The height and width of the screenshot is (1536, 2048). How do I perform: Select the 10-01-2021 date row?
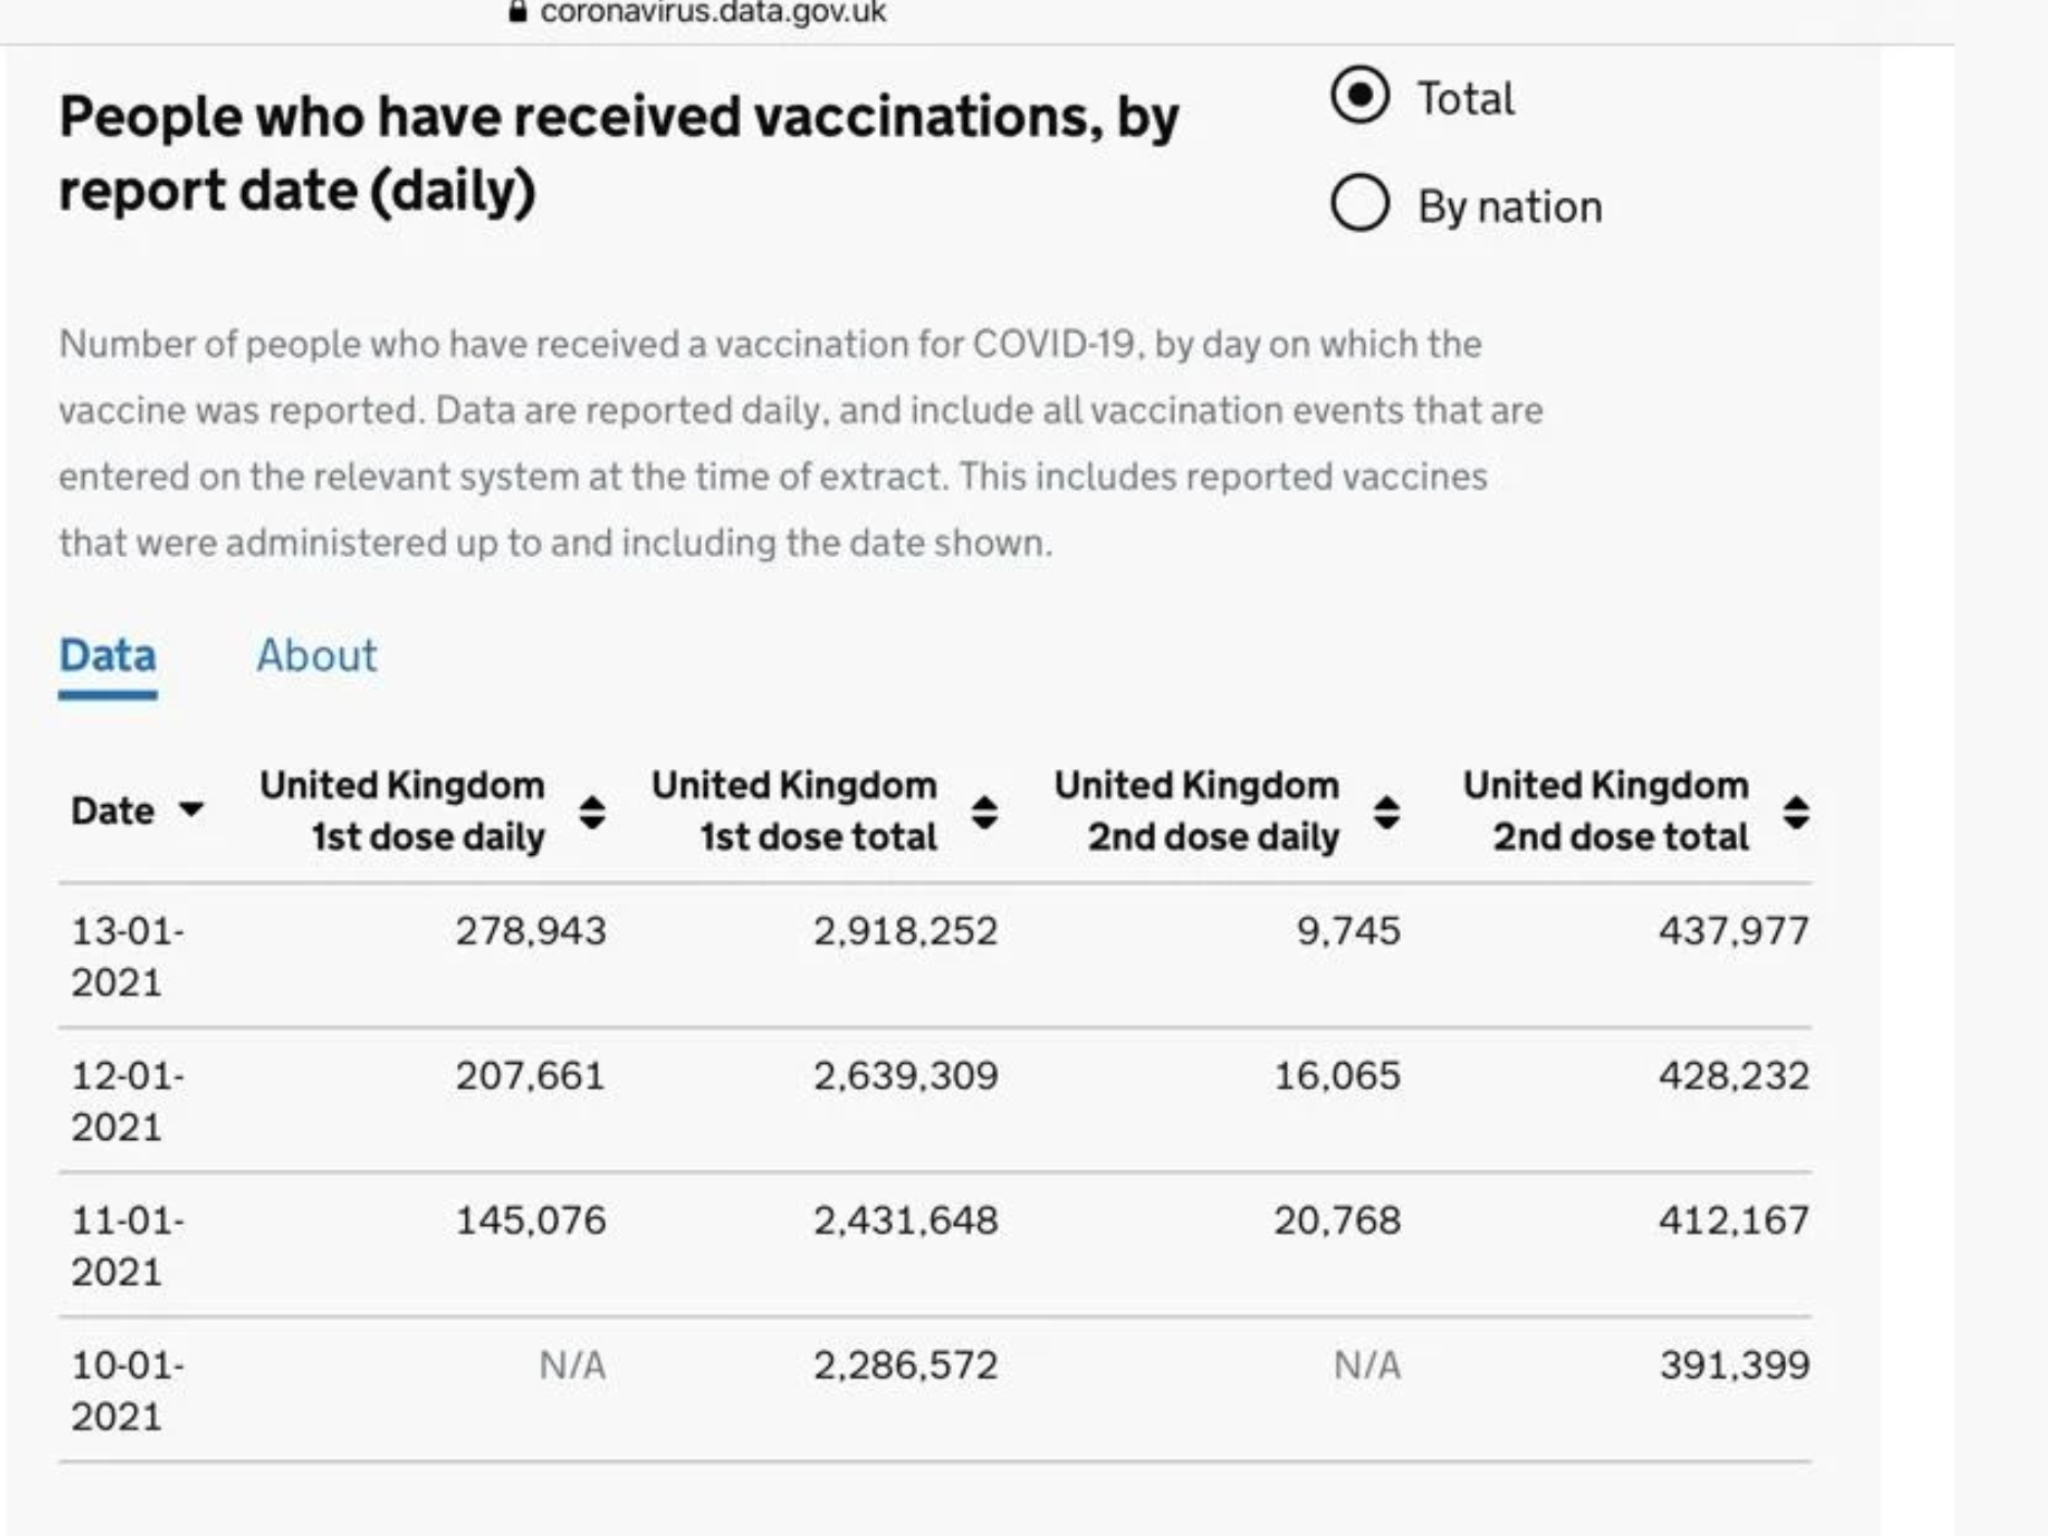click(x=935, y=1390)
